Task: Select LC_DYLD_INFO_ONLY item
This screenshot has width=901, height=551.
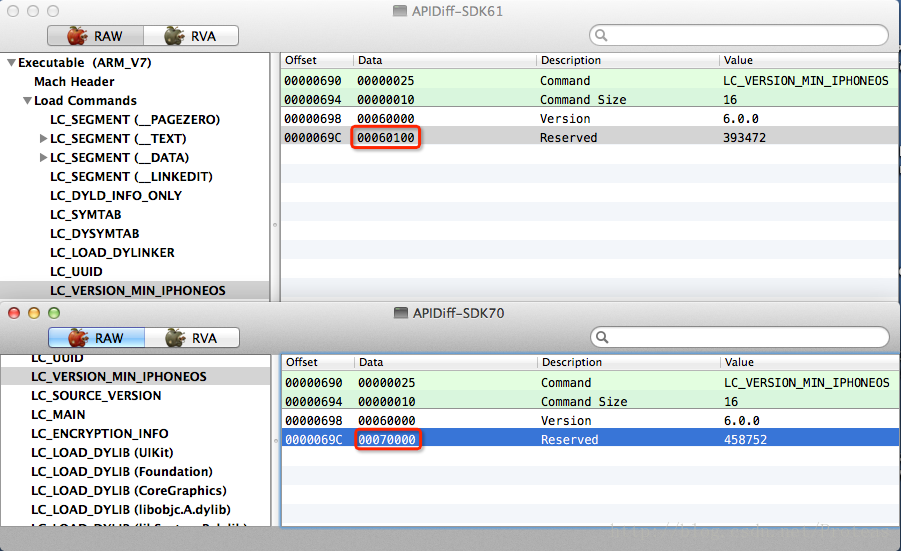Action: pyautogui.click(x=116, y=195)
